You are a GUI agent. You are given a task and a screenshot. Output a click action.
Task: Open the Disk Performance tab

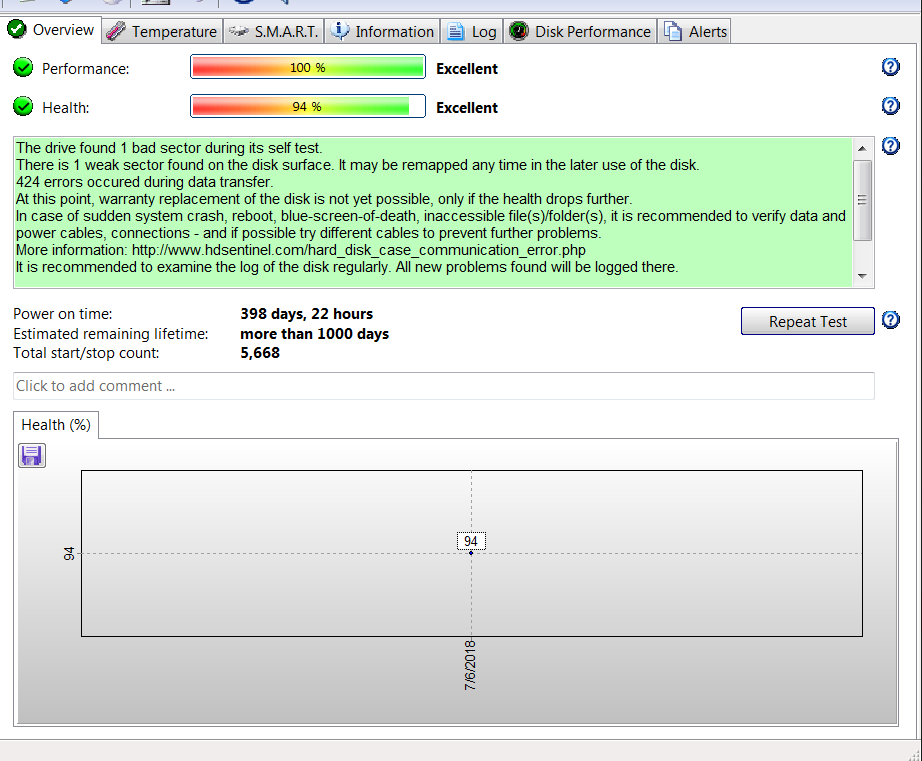pos(580,32)
